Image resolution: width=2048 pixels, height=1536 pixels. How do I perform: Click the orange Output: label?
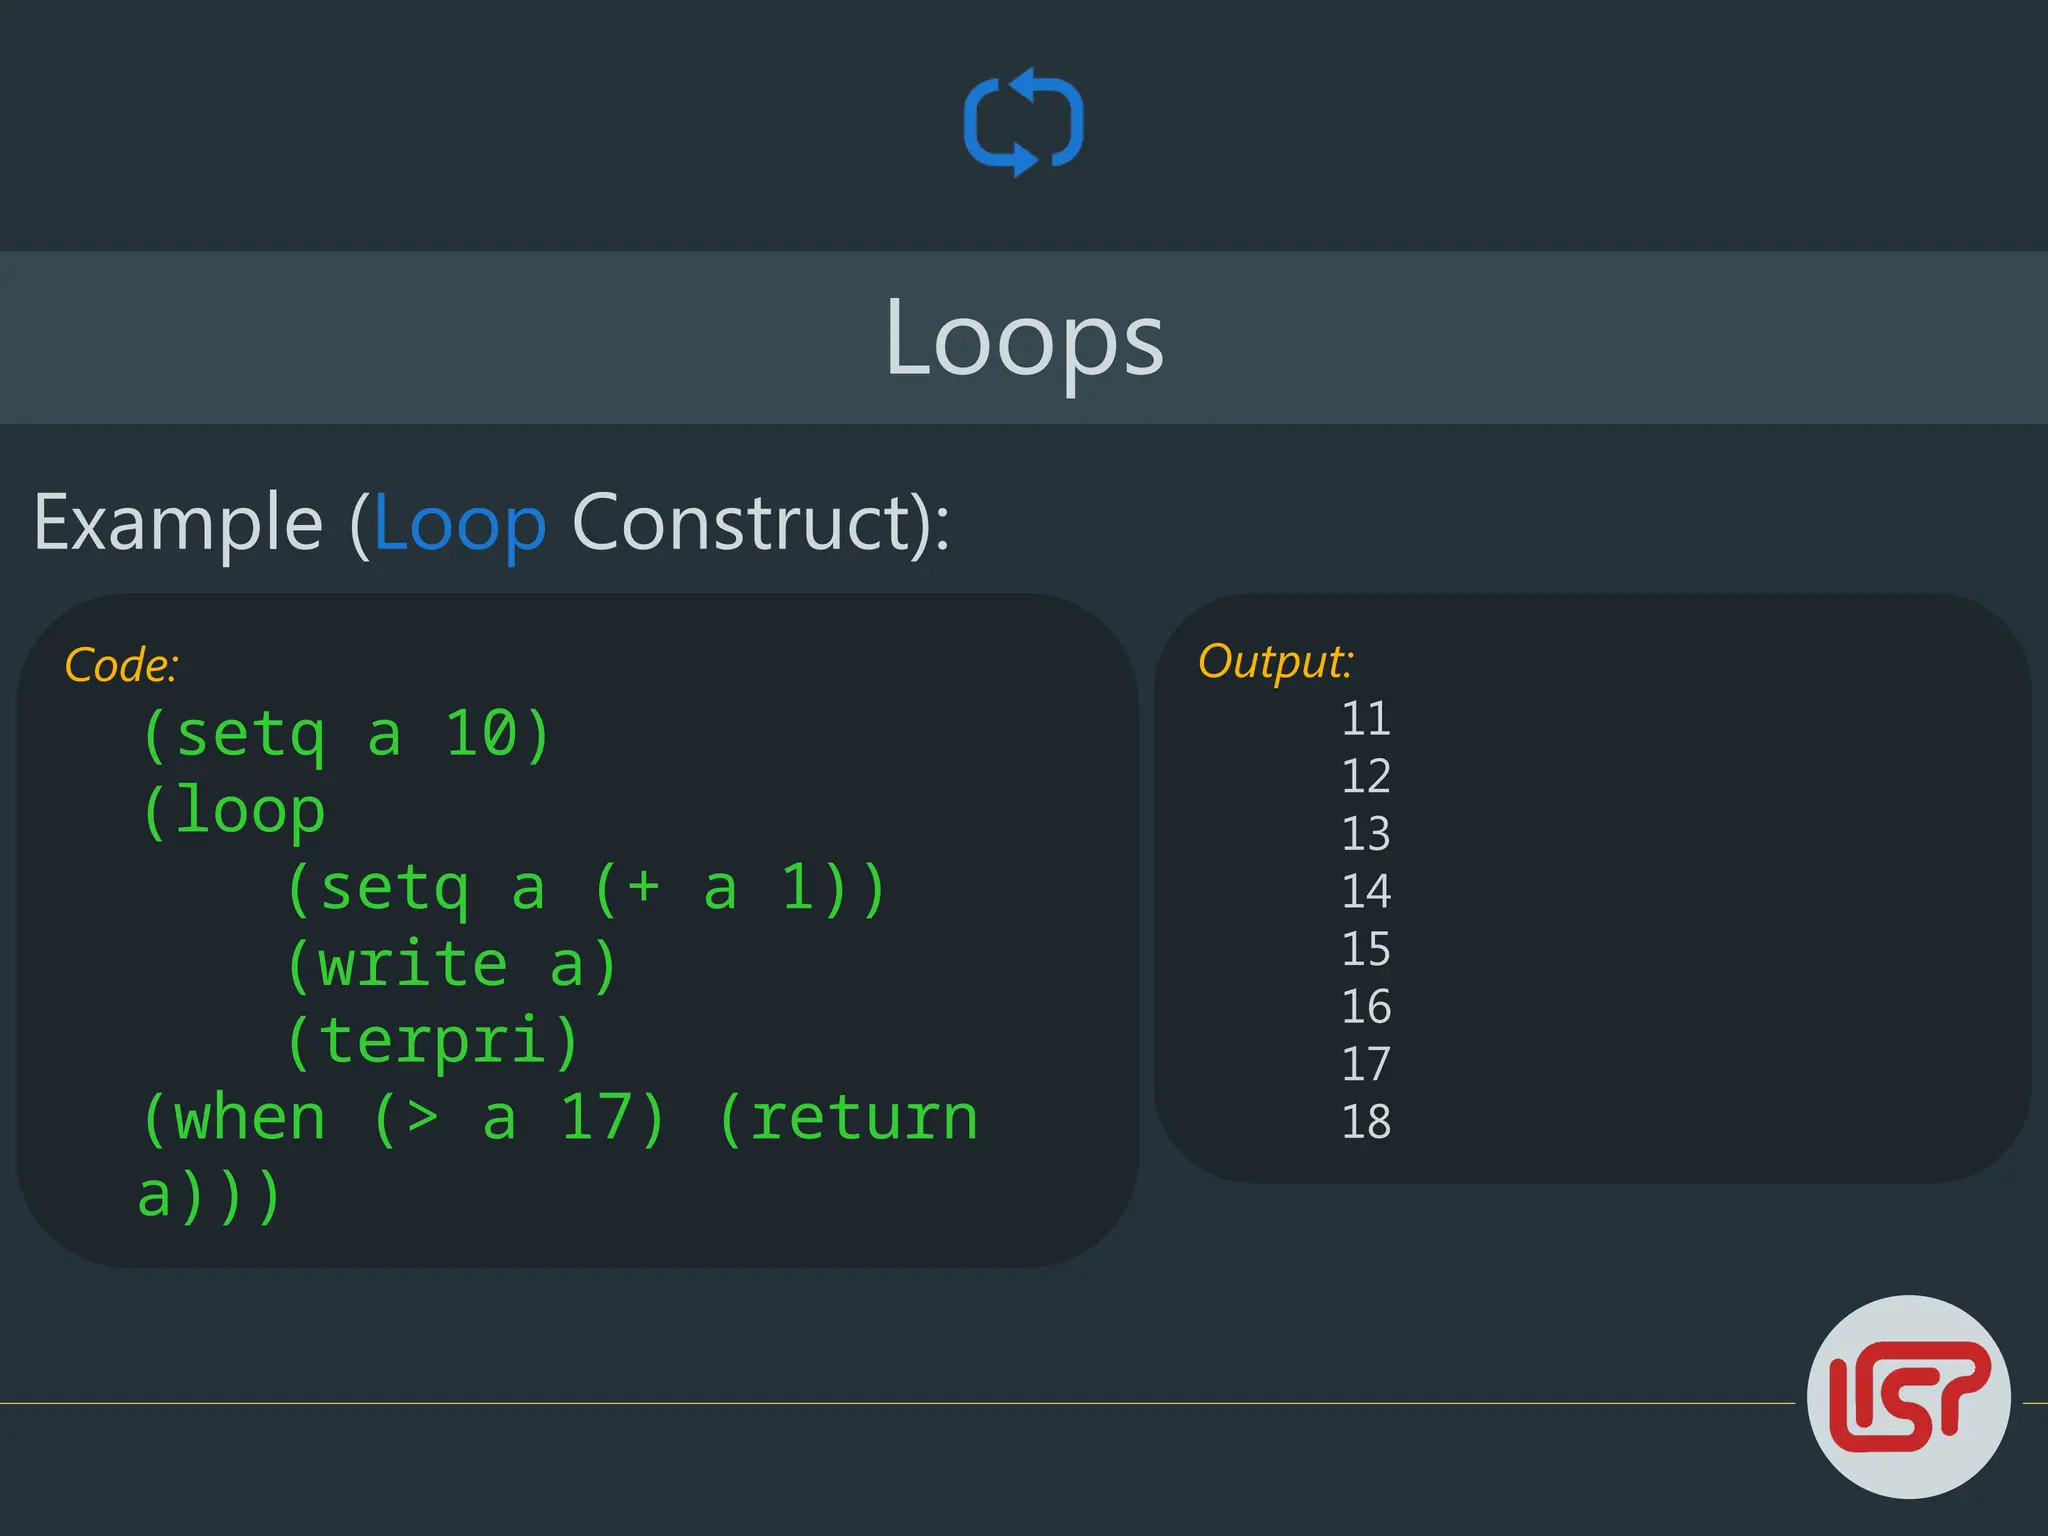[1275, 661]
